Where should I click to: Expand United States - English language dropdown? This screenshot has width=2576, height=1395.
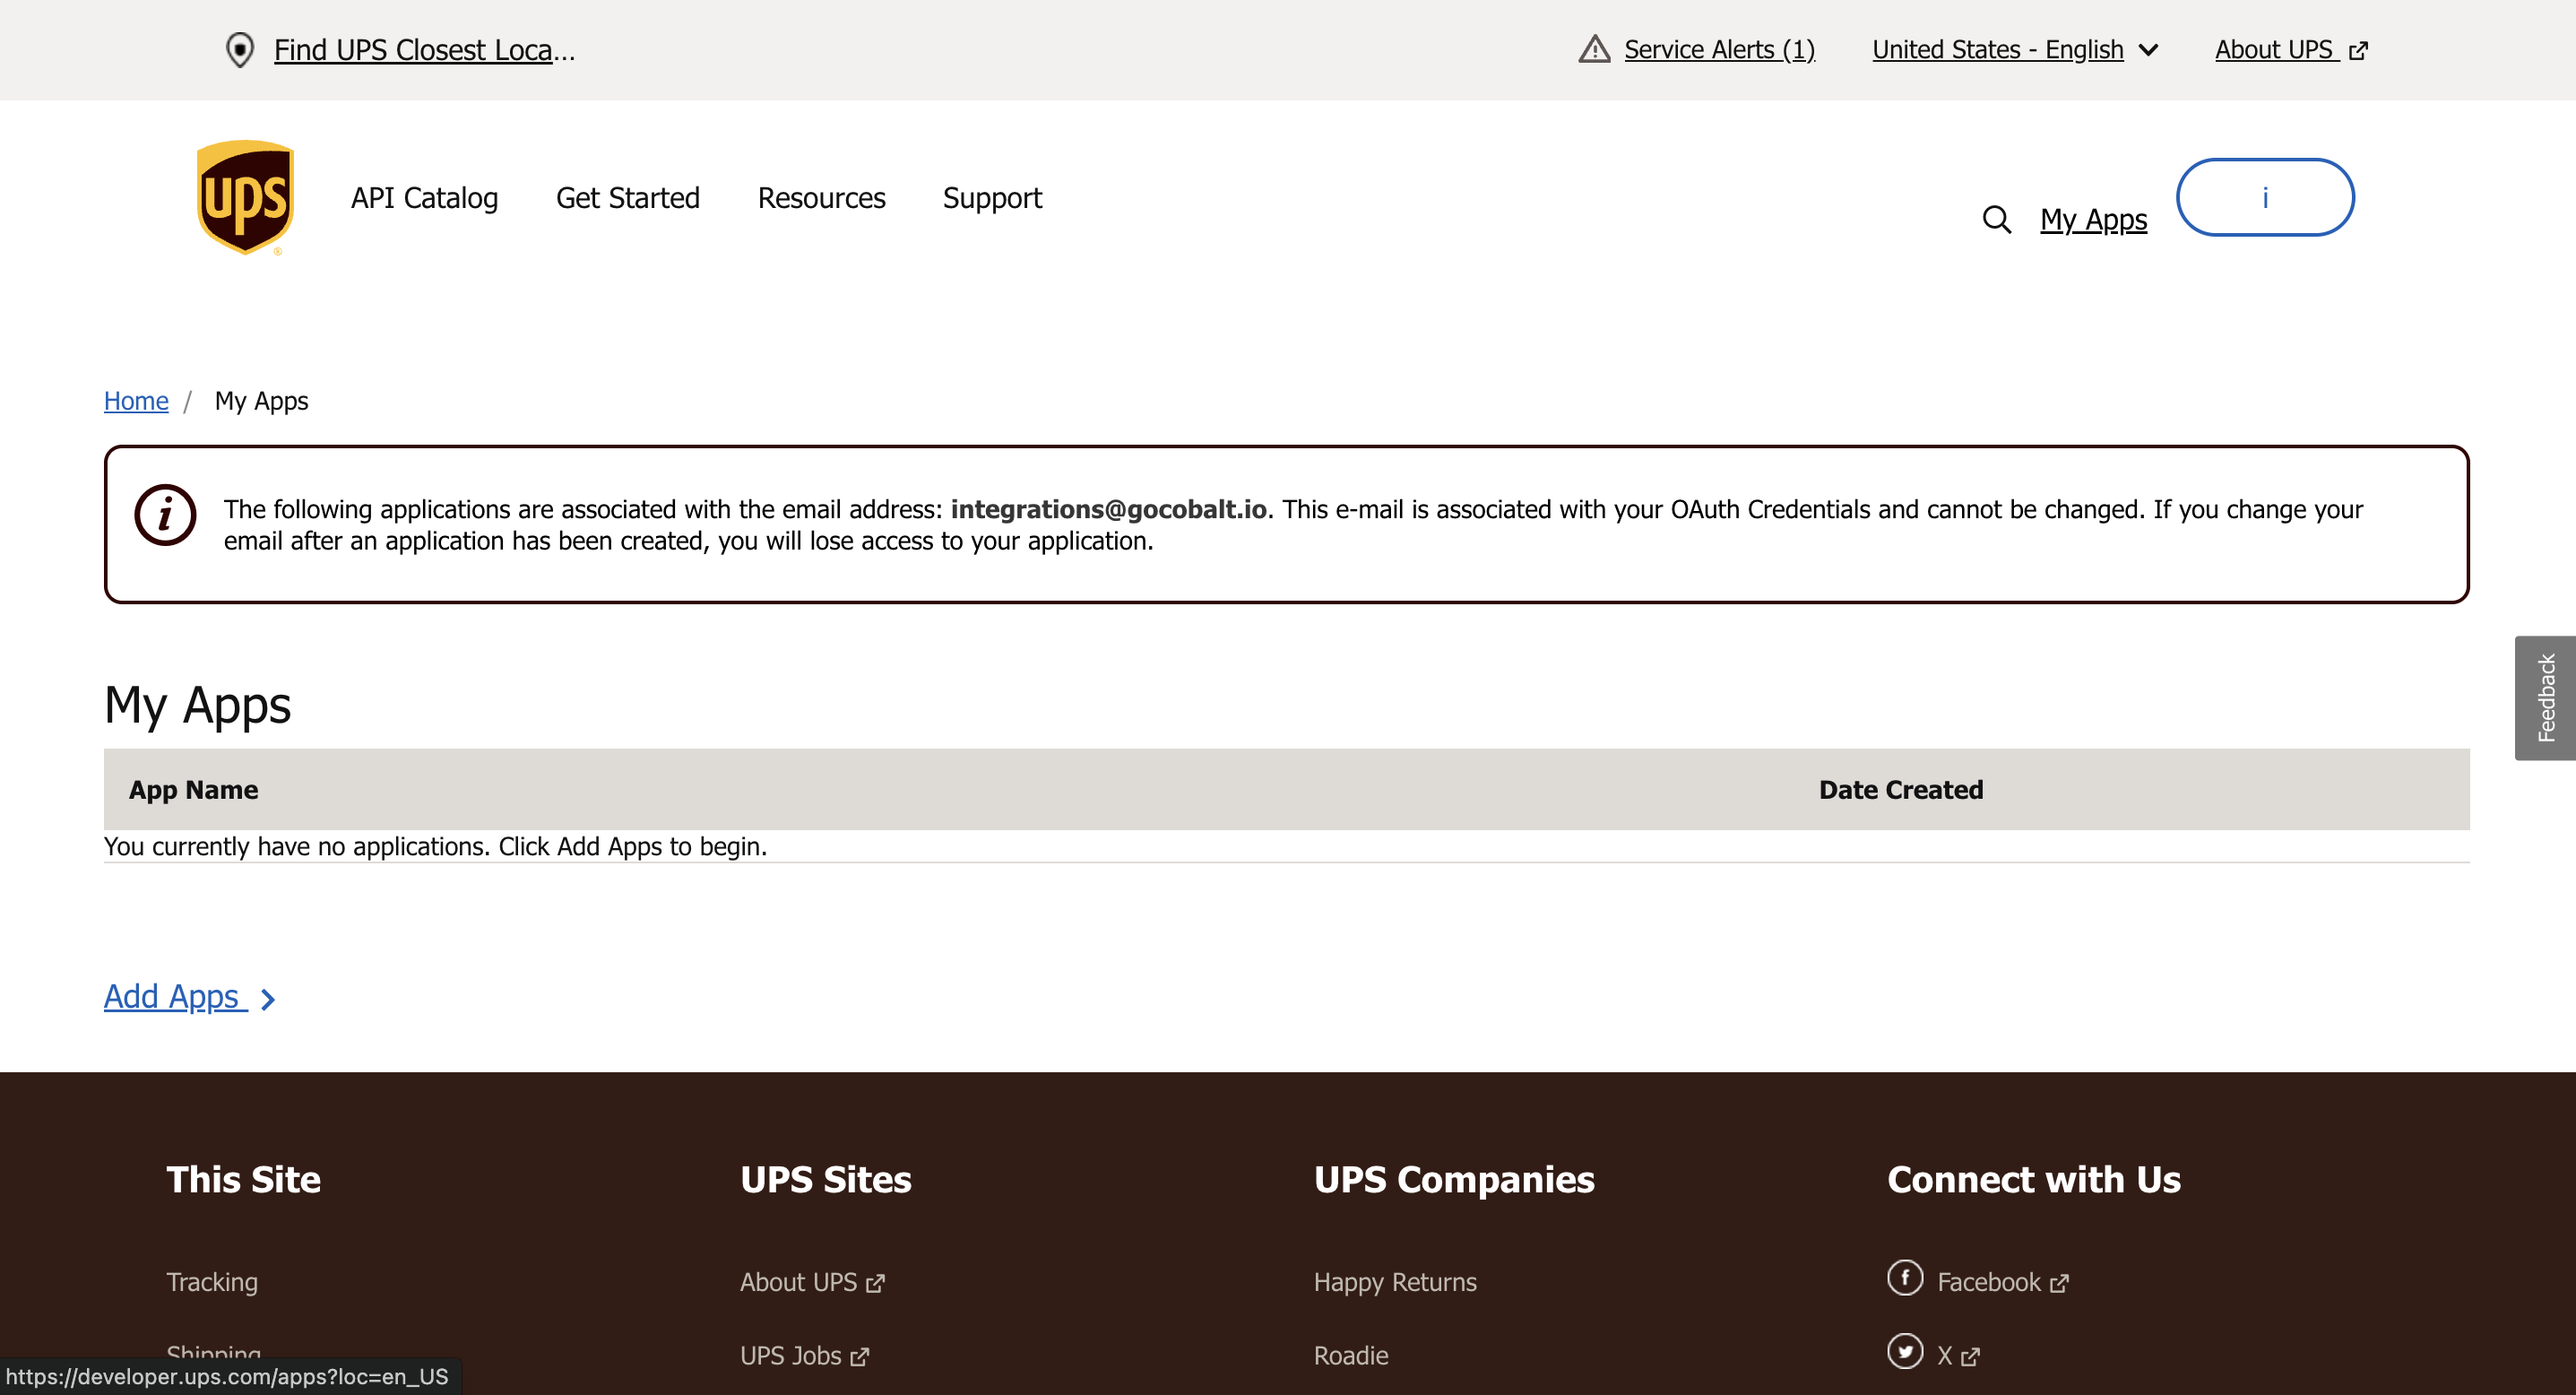click(x=2014, y=49)
